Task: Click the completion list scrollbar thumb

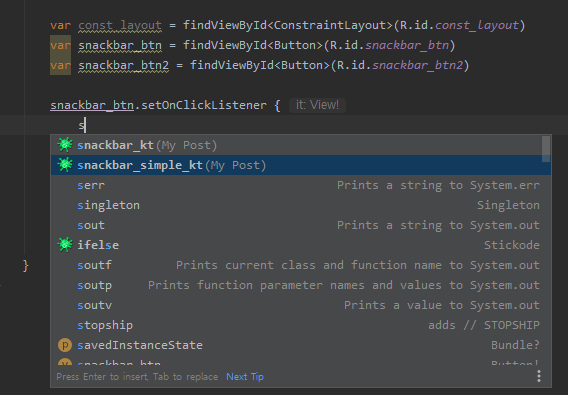Action: (x=546, y=149)
